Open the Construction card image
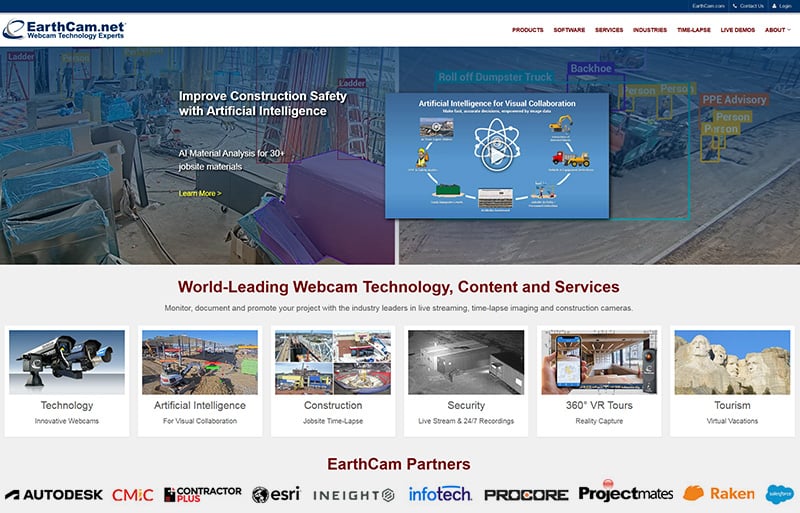800x513 pixels. pos(333,362)
